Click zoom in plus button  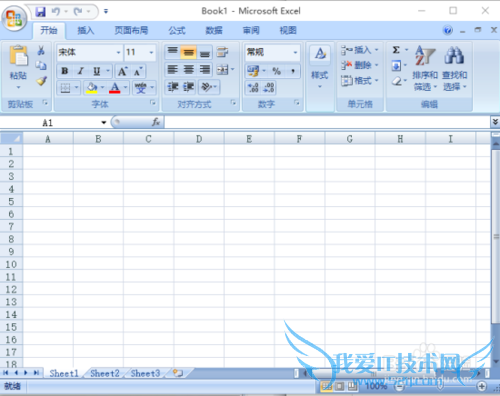point(481,386)
